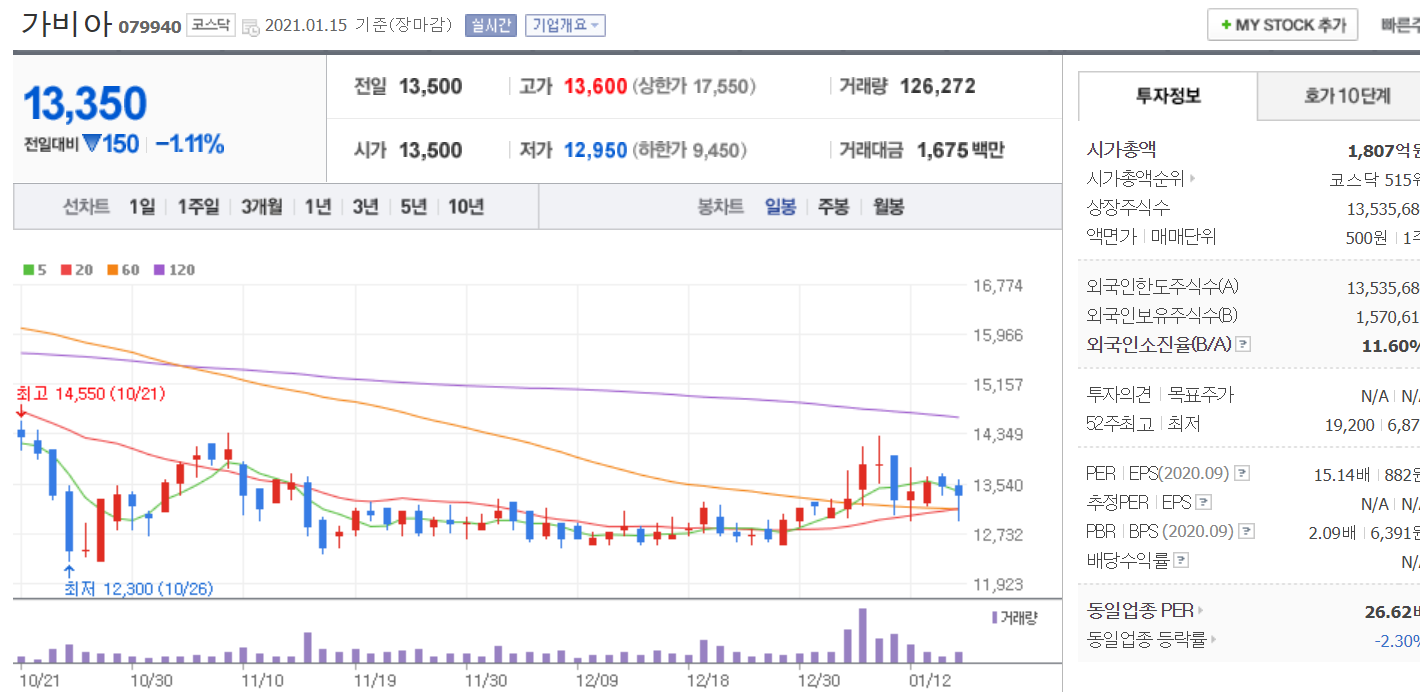Toggle the 실시간 real-time button
The image size is (1420, 692).
490,25
